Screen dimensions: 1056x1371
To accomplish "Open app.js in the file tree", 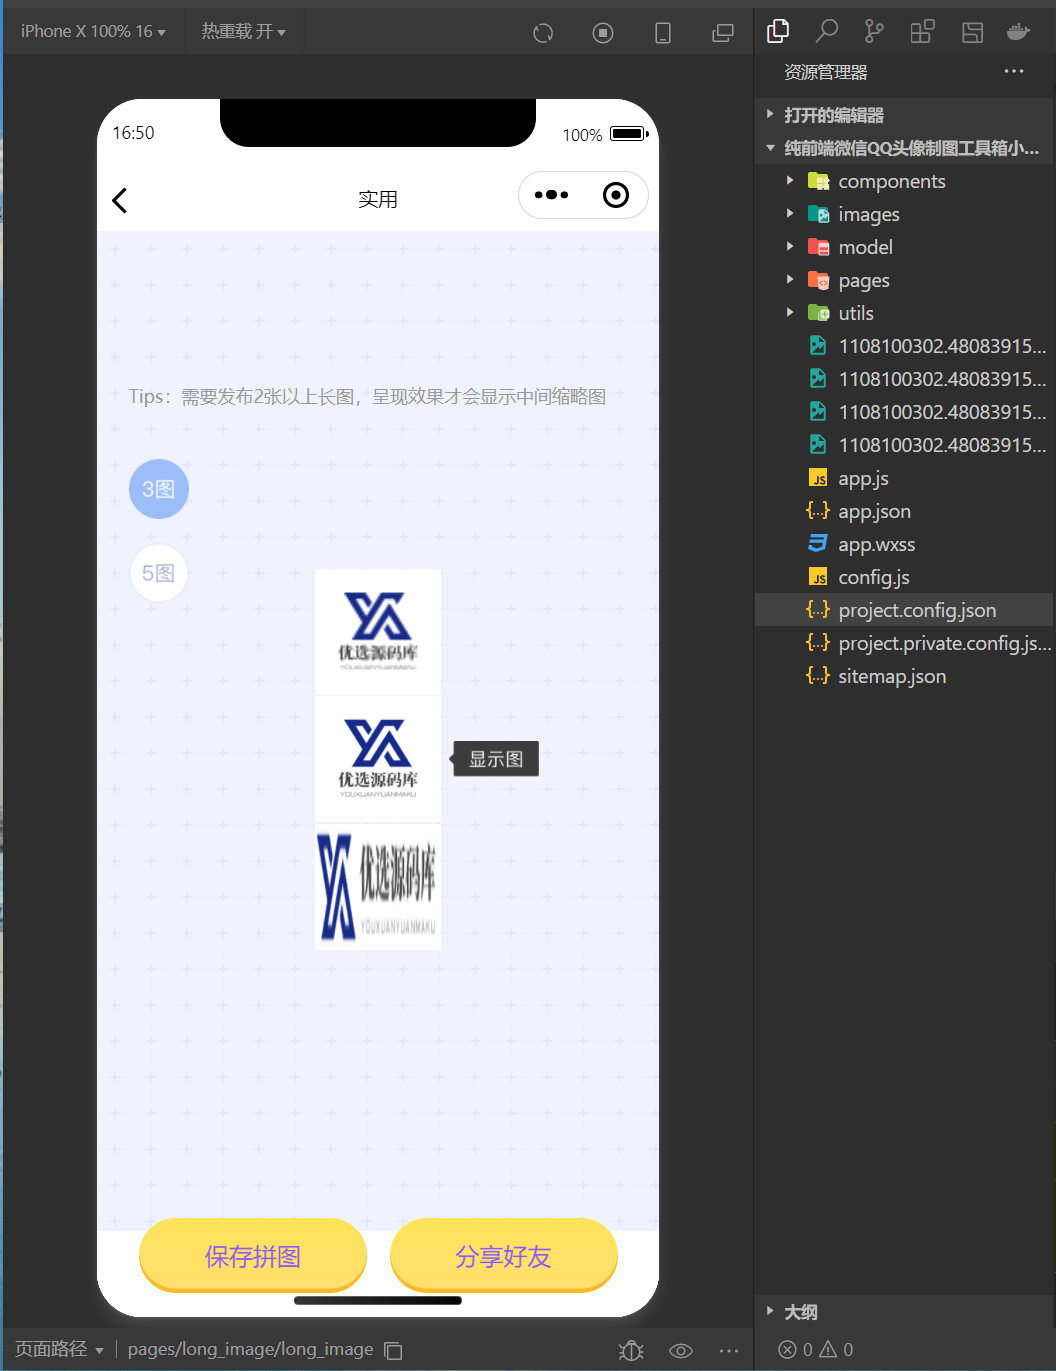I will coord(905,478).
